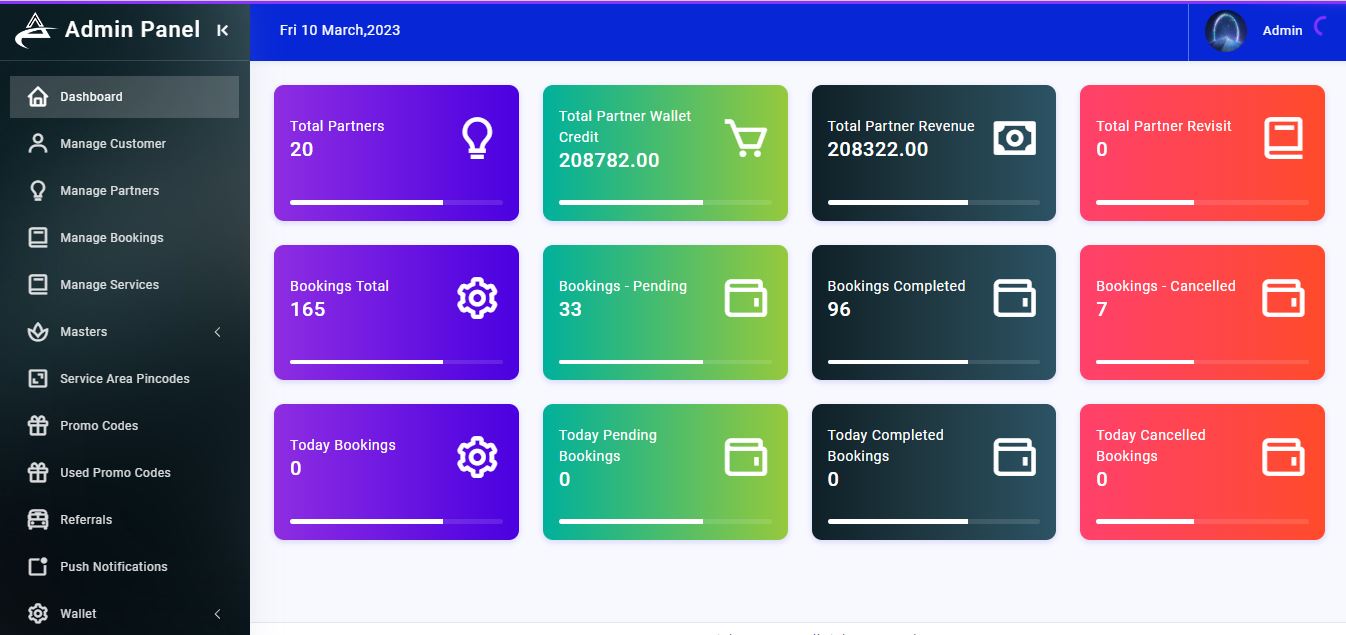
Task: Click the 208322.00 revenue value
Action: point(878,149)
